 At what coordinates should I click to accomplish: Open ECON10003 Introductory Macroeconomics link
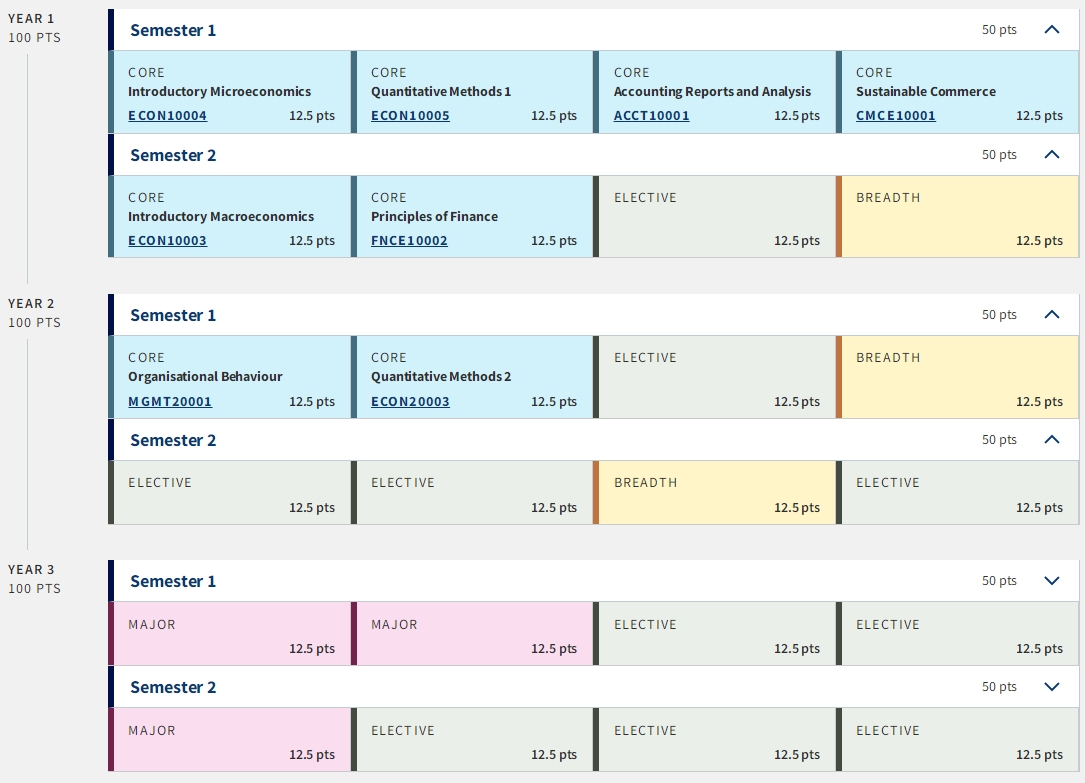pyautogui.click(x=167, y=241)
